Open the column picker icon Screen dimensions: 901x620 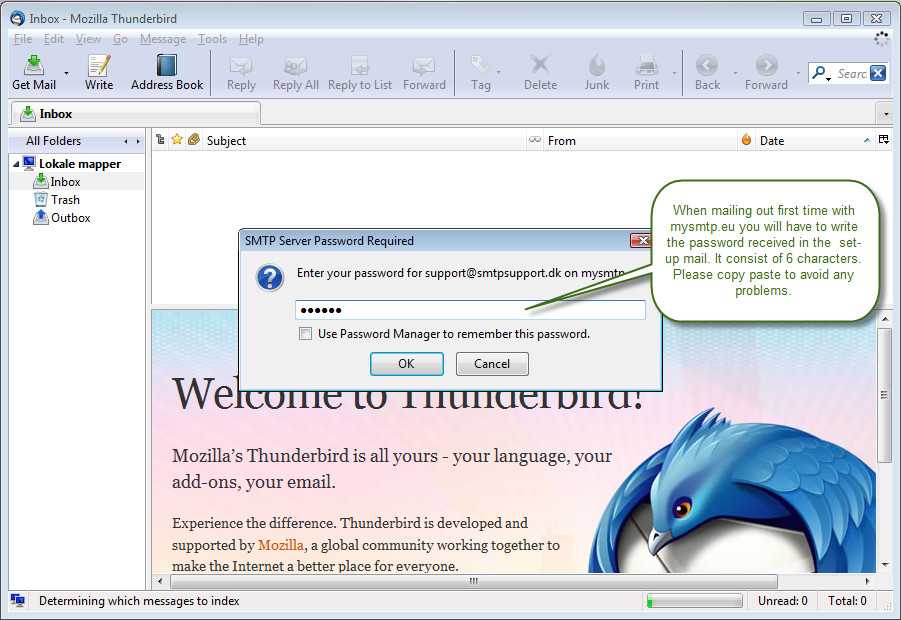884,140
